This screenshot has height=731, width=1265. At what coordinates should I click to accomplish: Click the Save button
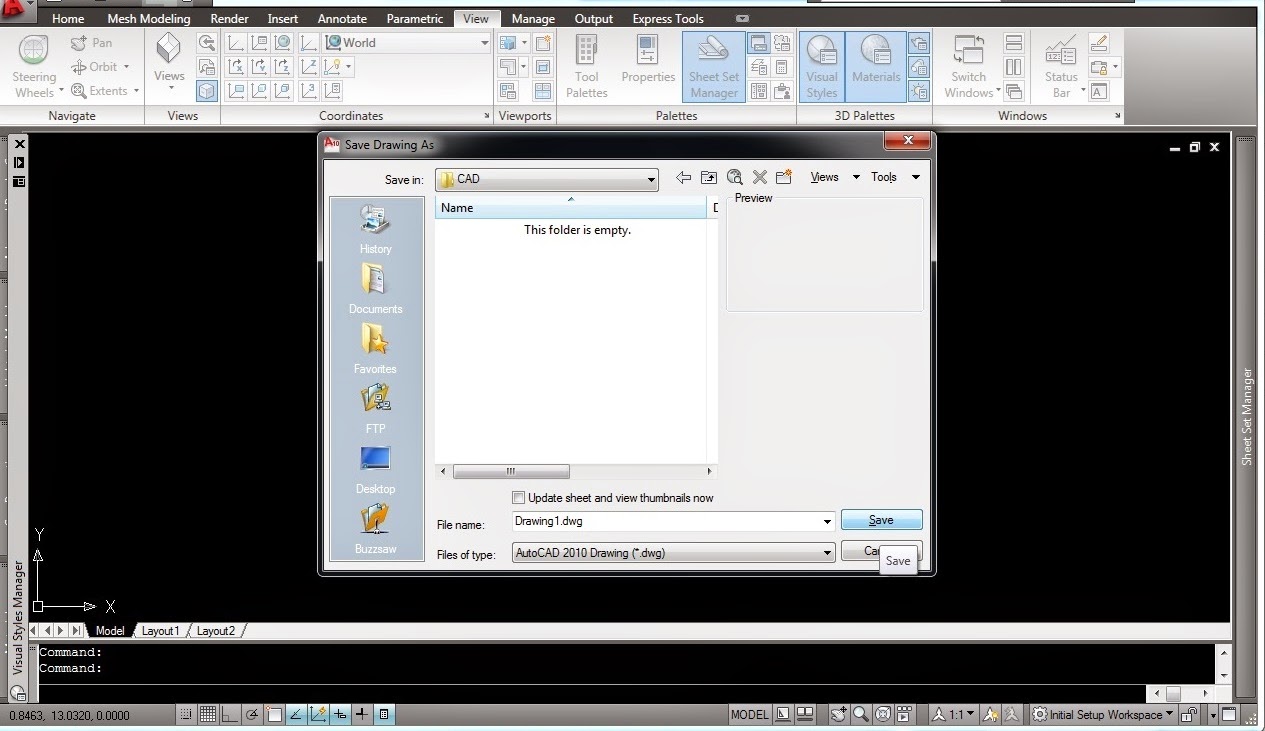(881, 519)
